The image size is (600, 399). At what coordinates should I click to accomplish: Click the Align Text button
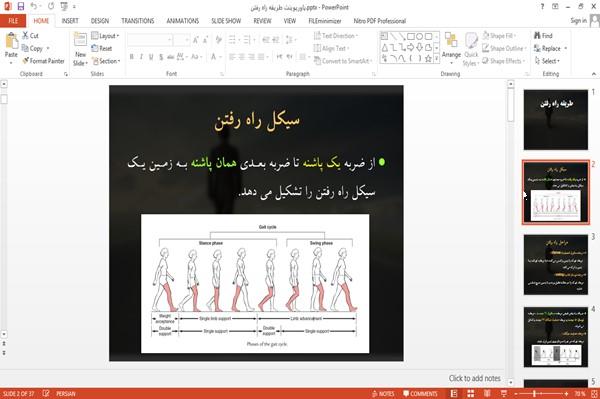(331, 49)
